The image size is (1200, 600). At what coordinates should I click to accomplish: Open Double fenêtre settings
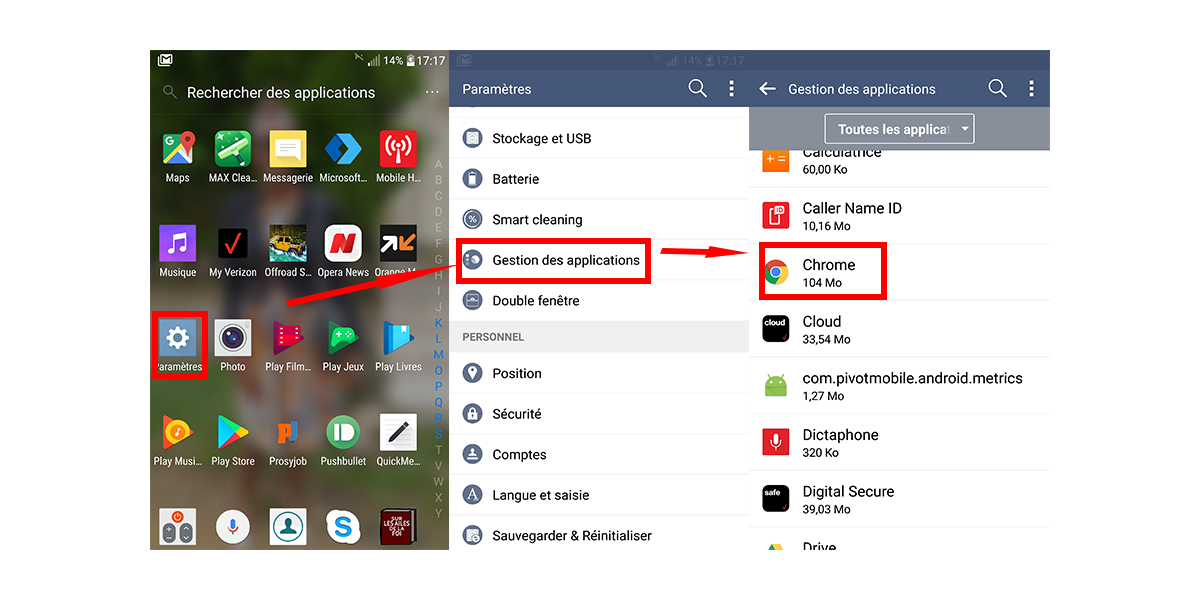coord(599,300)
